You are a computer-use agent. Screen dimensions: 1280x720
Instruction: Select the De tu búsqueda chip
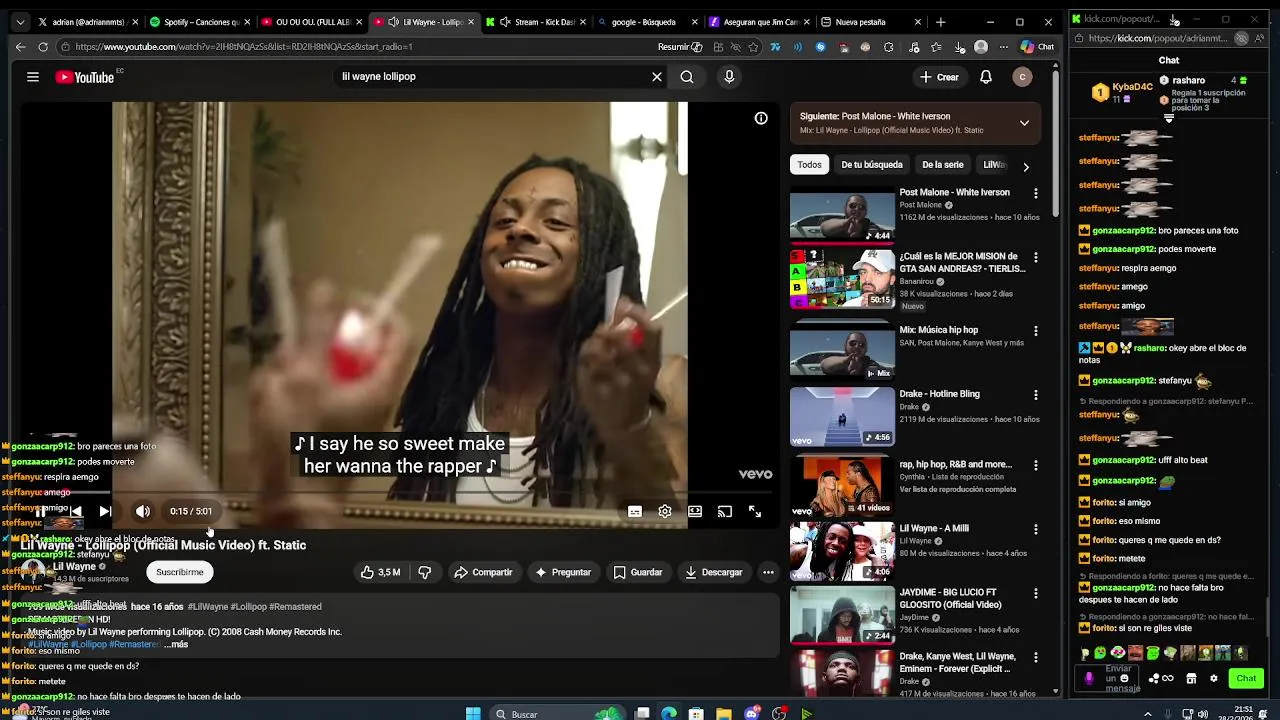pyautogui.click(x=872, y=165)
